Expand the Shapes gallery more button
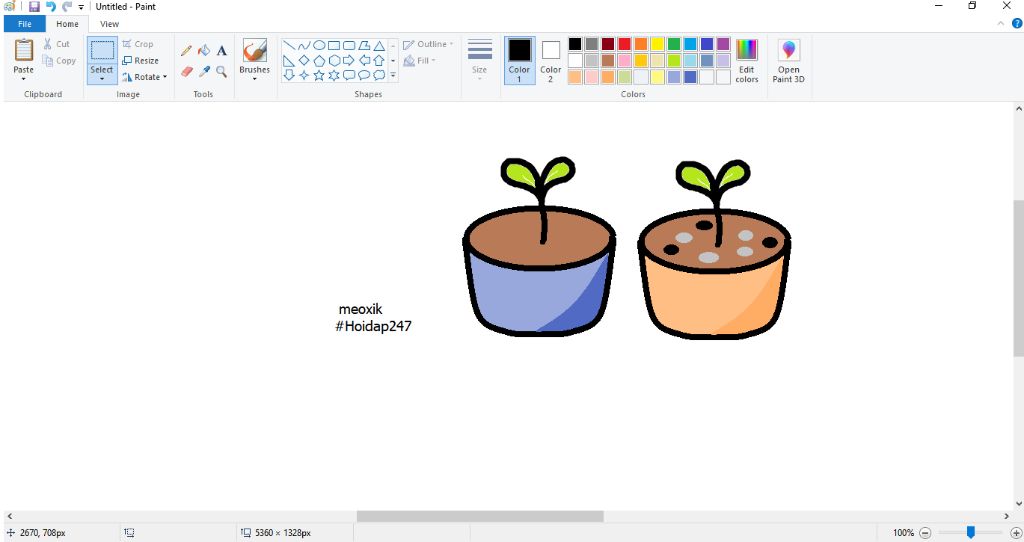The height and width of the screenshot is (542, 1024). [x=393, y=75]
